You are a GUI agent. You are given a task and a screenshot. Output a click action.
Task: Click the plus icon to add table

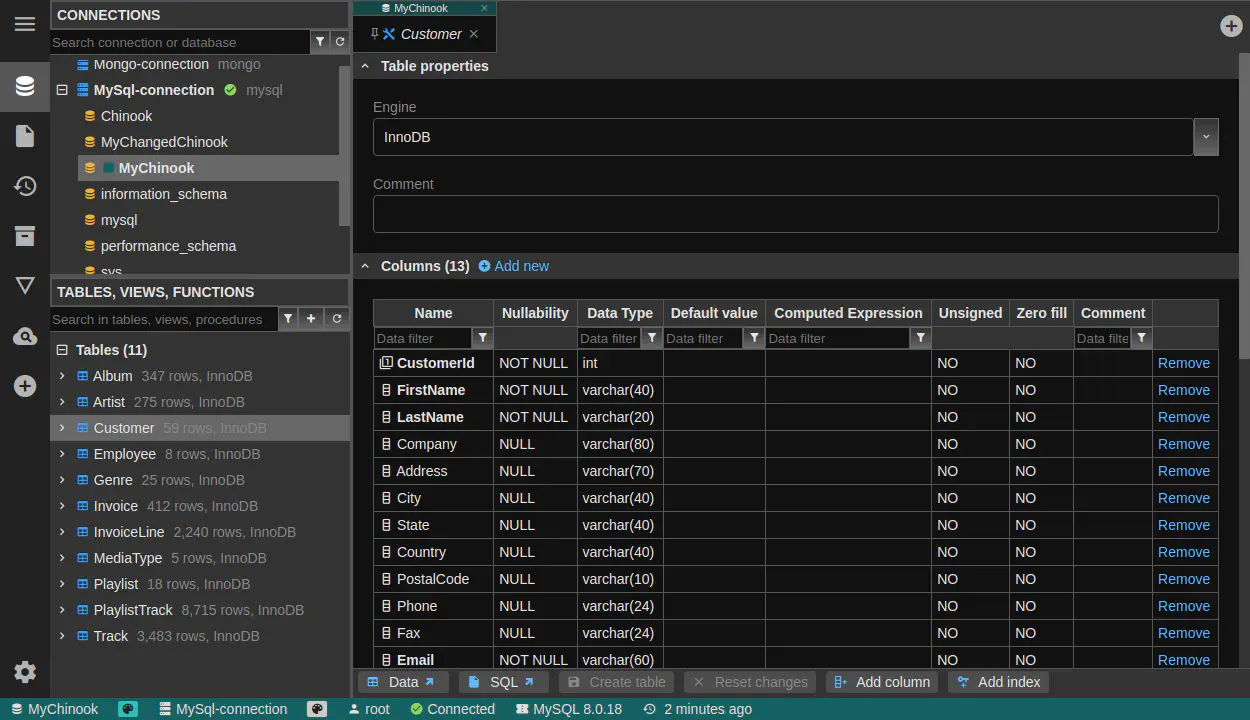coord(311,319)
